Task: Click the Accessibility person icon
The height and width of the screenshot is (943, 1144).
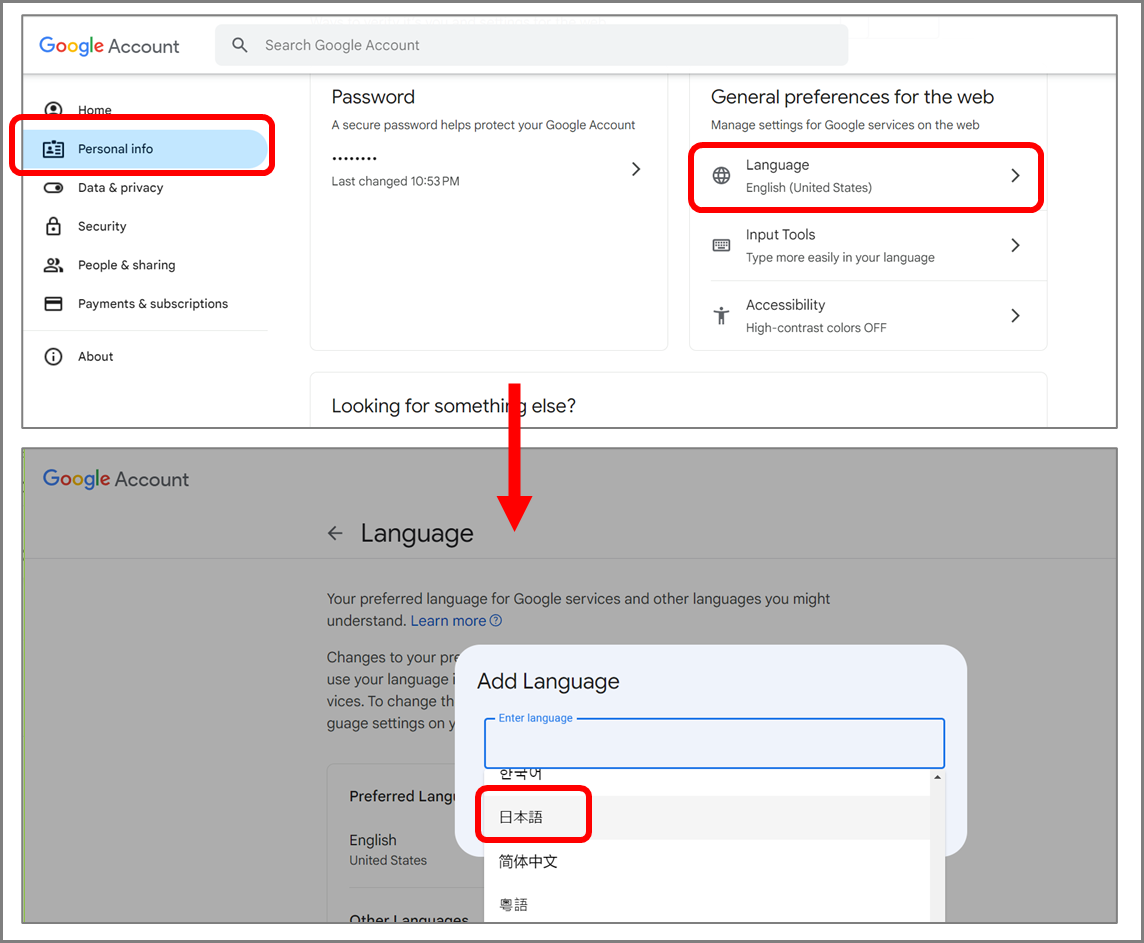Action: point(721,316)
